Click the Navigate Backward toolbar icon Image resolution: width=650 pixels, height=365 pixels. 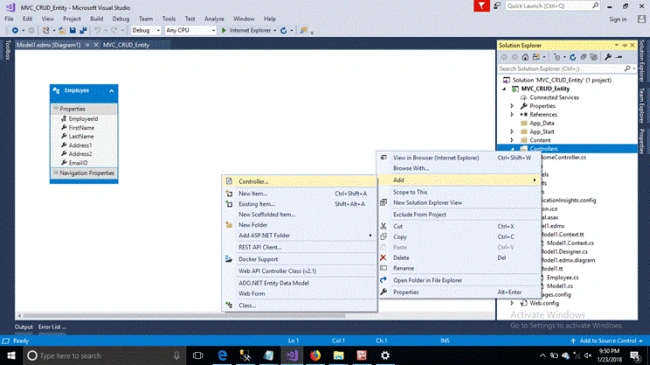click(15, 30)
